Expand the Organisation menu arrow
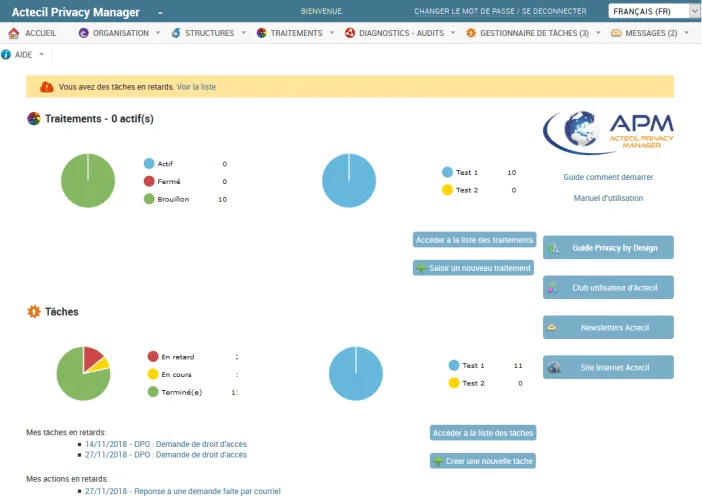 click(x=158, y=33)
